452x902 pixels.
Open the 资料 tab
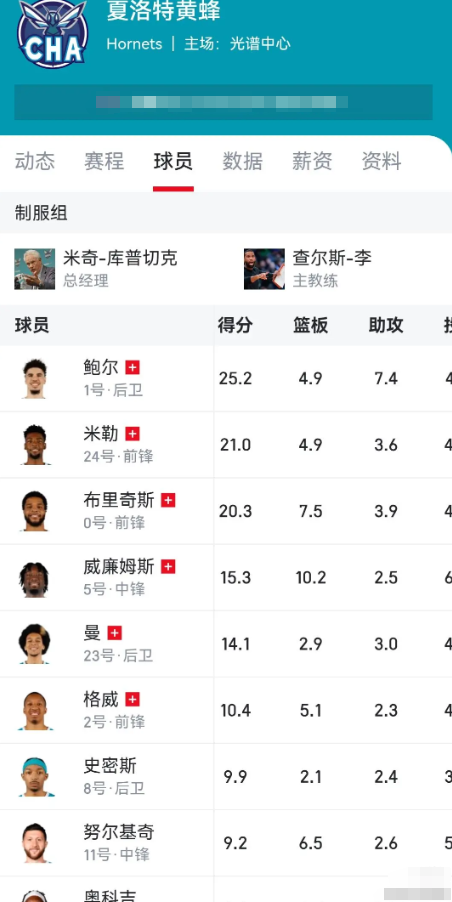[x=381, y=161]
